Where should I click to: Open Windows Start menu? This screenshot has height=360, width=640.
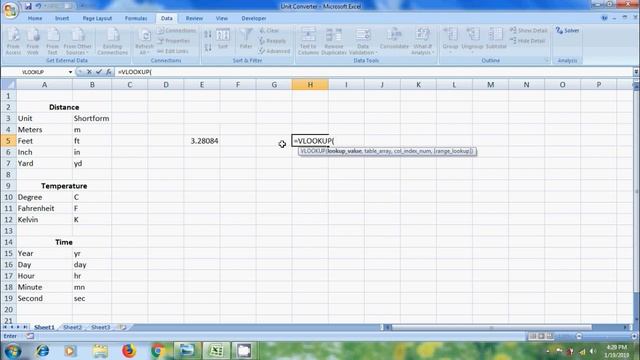(x=13, y=351)
